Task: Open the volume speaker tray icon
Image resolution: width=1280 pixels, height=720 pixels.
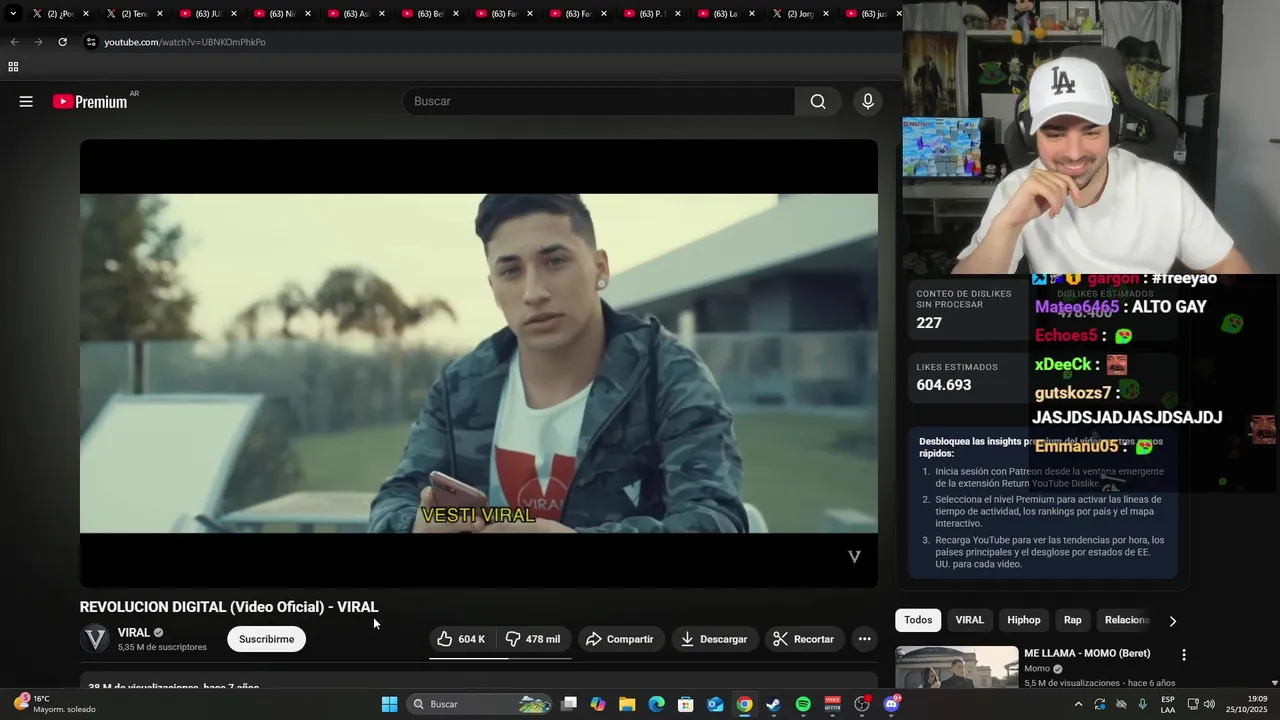Action: coord(1207,704)
